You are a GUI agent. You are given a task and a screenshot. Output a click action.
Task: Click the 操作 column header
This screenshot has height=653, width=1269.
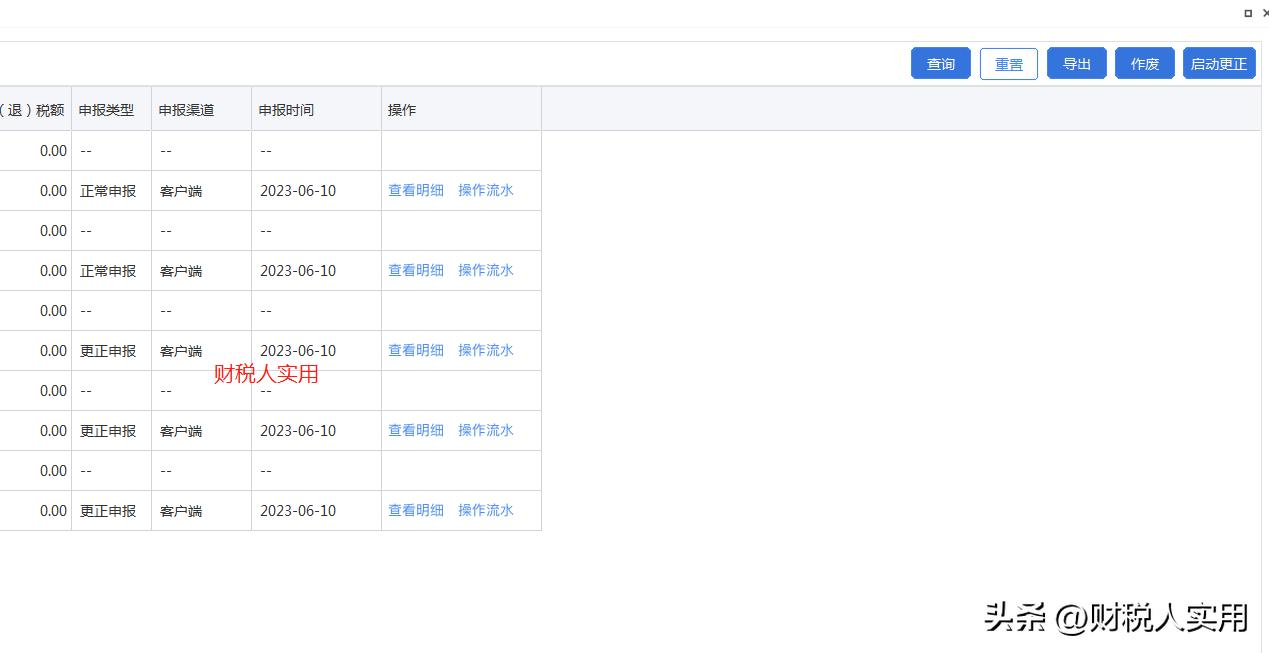tap(402, 110)
